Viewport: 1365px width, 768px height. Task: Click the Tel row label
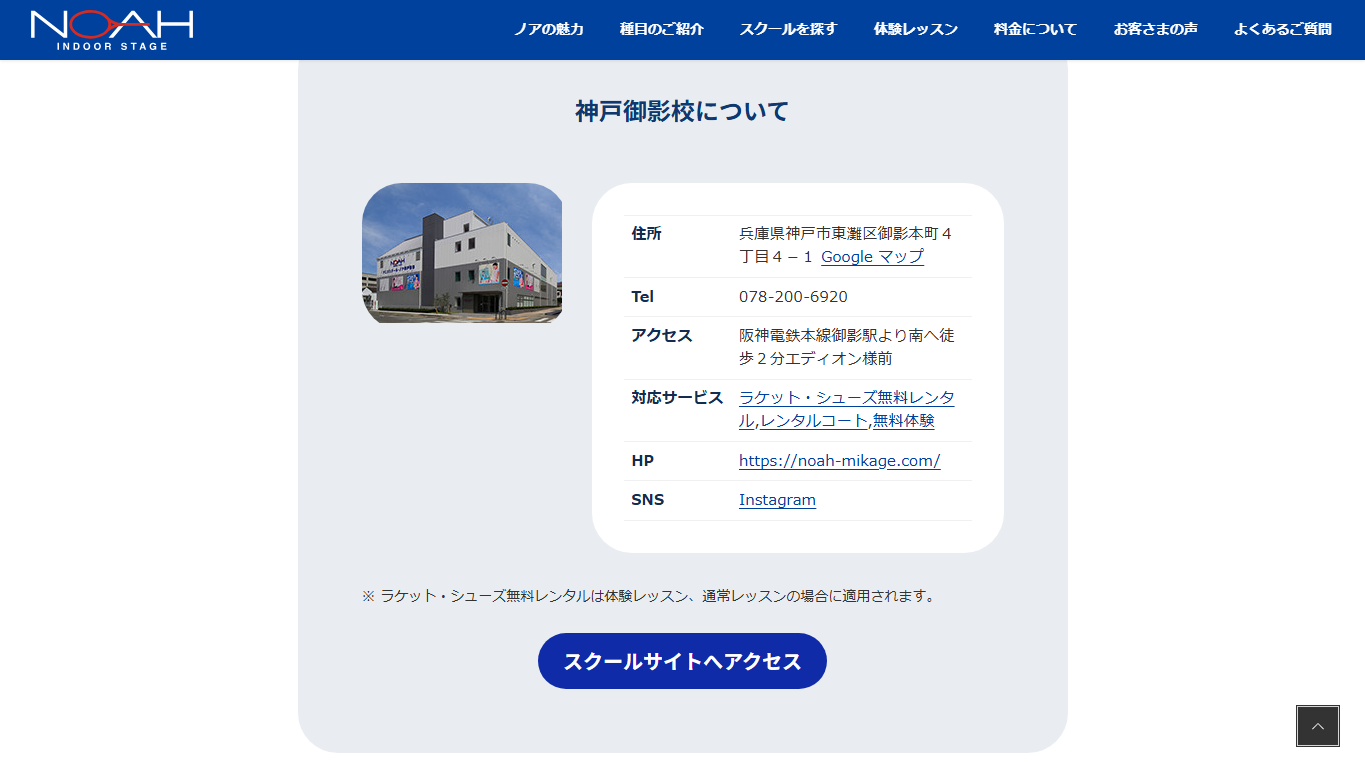[x=642, y=297]
